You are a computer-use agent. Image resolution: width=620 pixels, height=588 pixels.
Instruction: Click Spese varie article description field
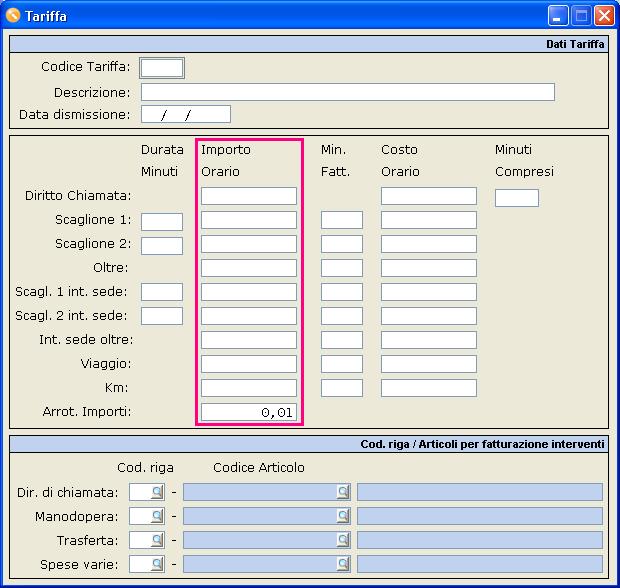coord(480,564)
